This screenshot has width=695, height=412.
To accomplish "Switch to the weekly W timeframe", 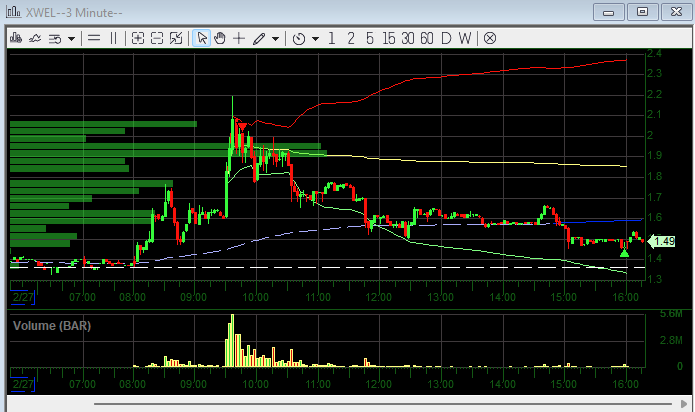I will 465,39.
